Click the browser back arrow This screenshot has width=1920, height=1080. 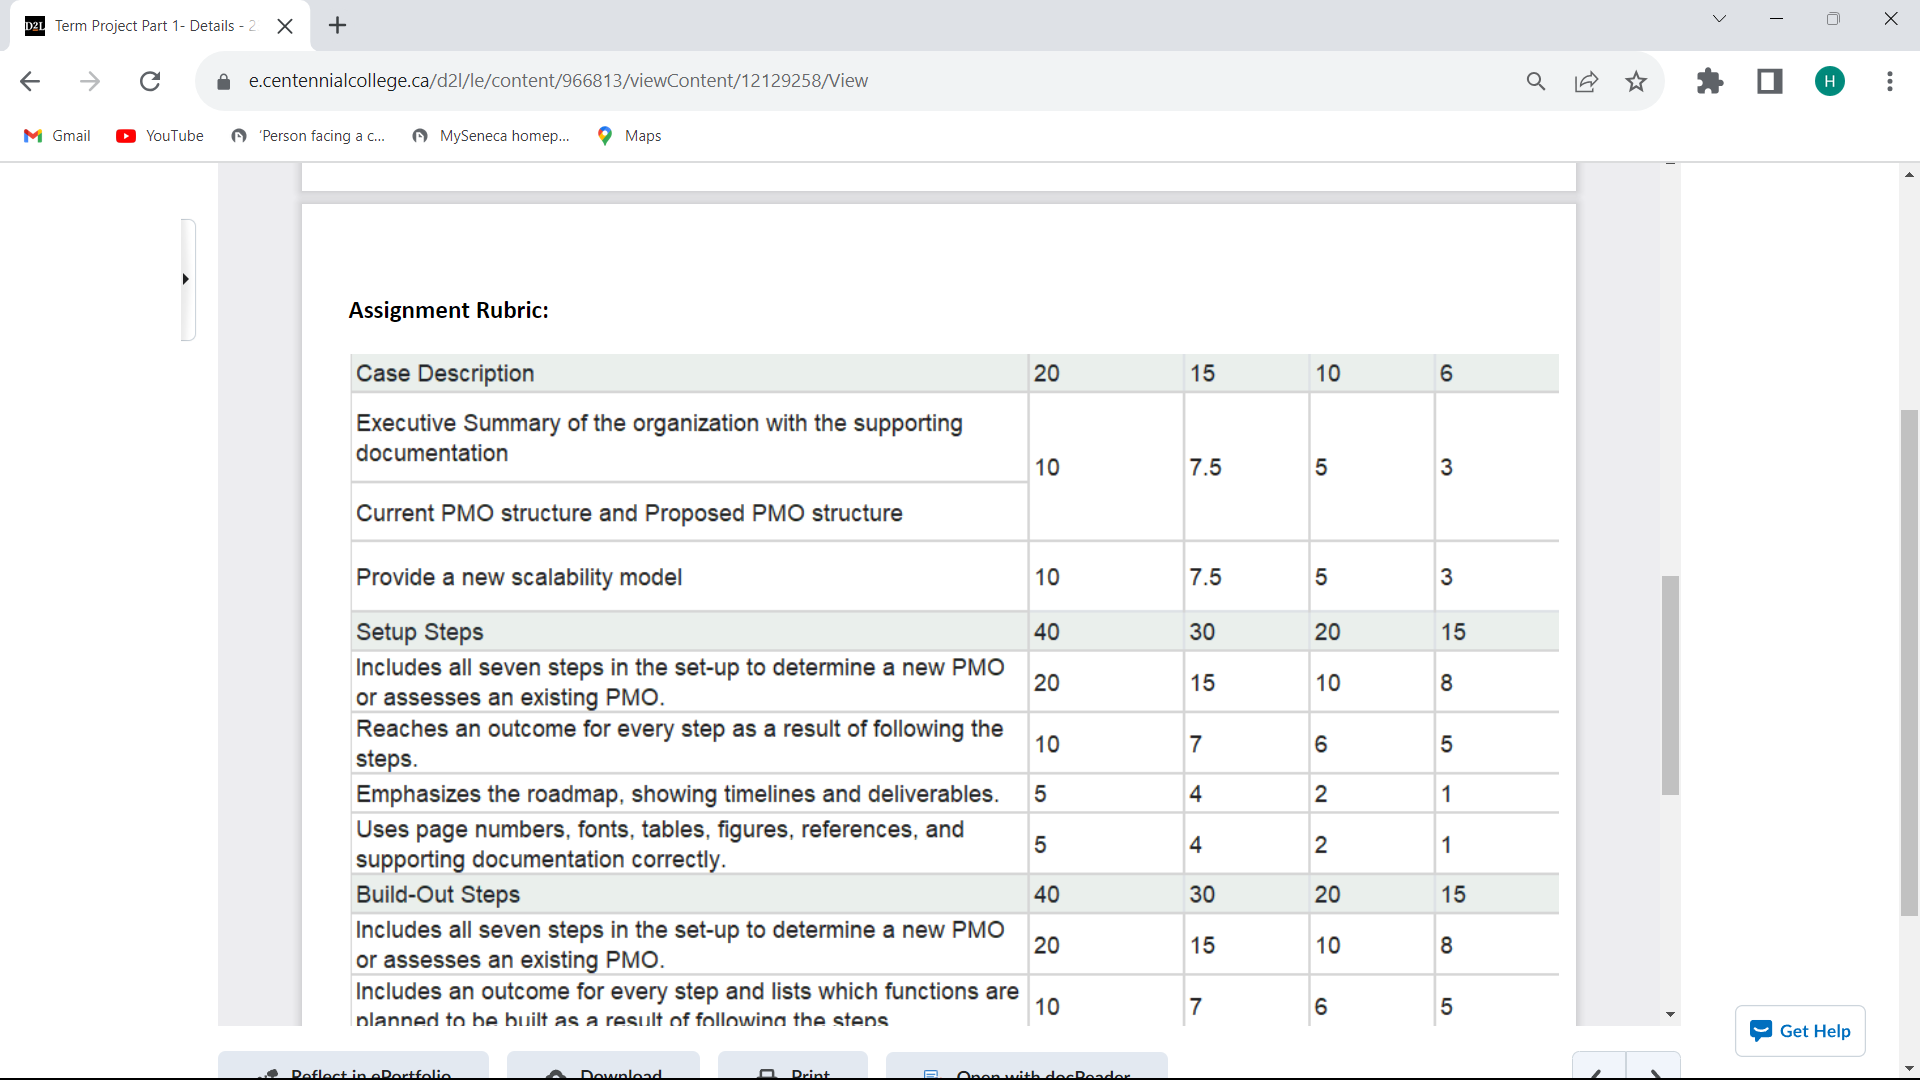click(x=30, y=81)
